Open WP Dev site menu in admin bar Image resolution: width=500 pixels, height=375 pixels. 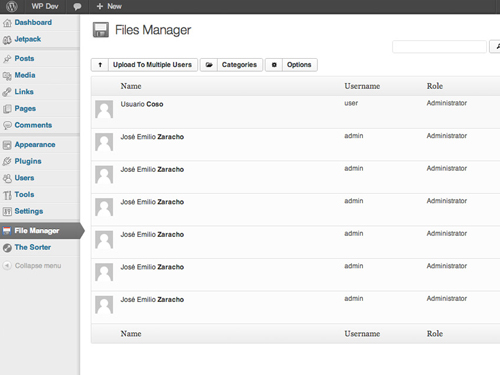[x=45, y=6]
